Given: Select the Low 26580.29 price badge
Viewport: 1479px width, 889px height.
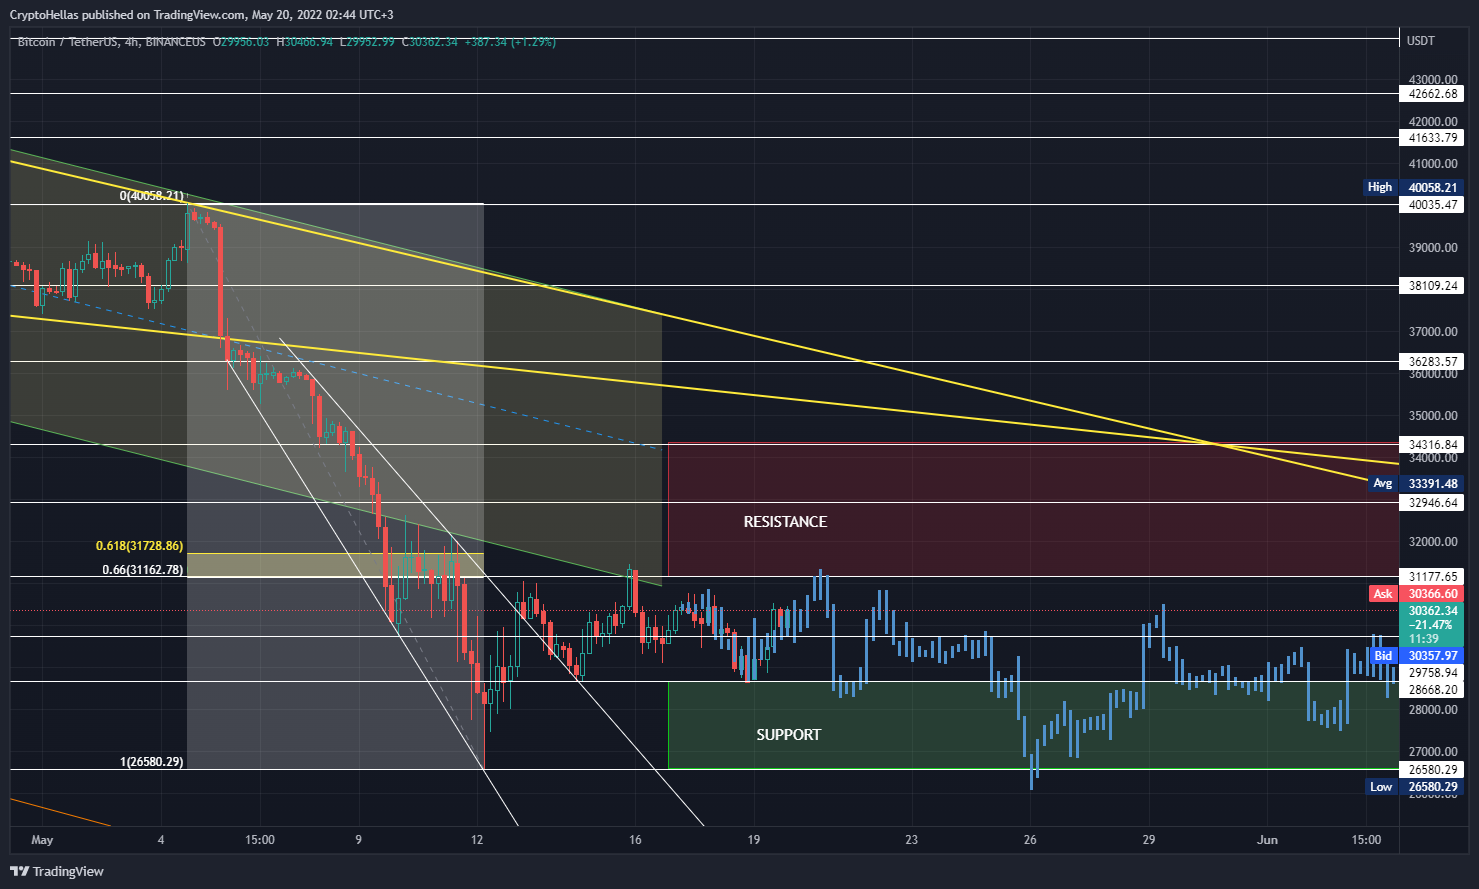Looking at the screenshot, I should (x=1413, y=787).
